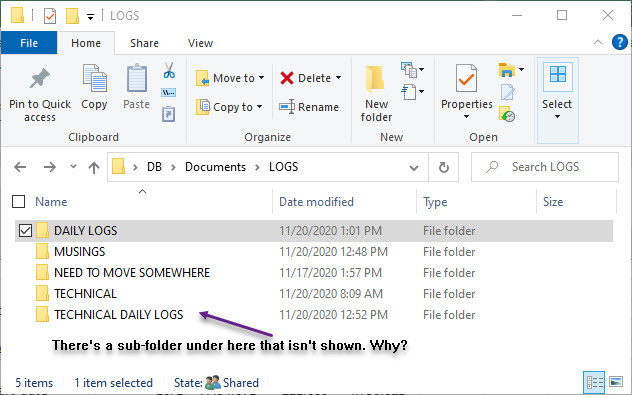Expand address bar history dropdown
The height and width of the screenshot is (395, 632).
[414, 167]
